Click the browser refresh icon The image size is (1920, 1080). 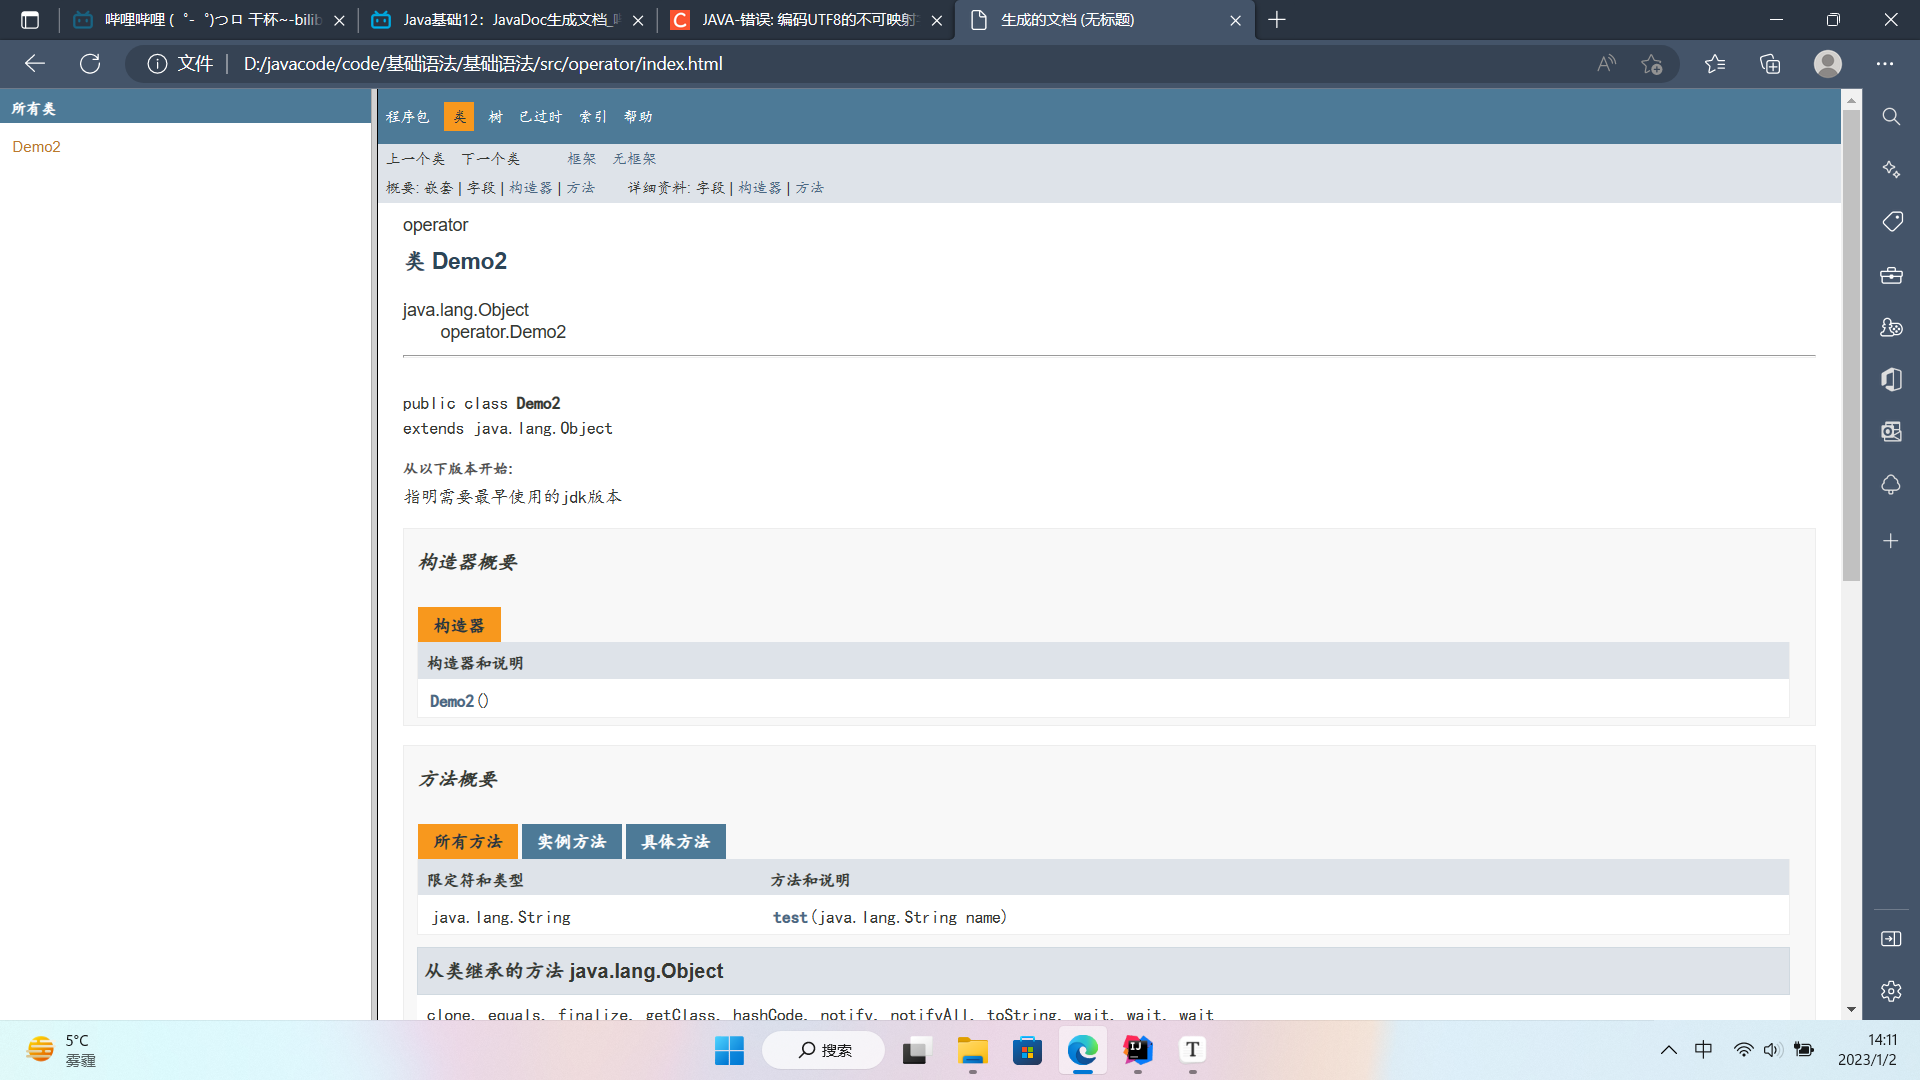coord(90,64)
